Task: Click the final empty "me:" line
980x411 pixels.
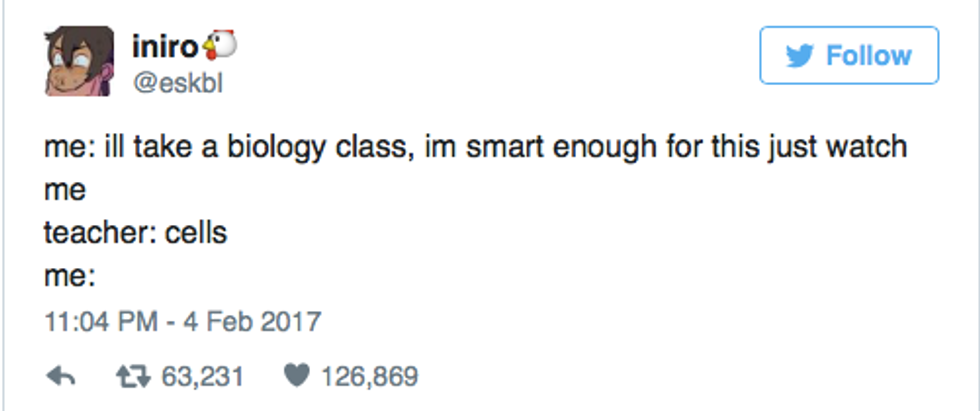Action: 68,277
